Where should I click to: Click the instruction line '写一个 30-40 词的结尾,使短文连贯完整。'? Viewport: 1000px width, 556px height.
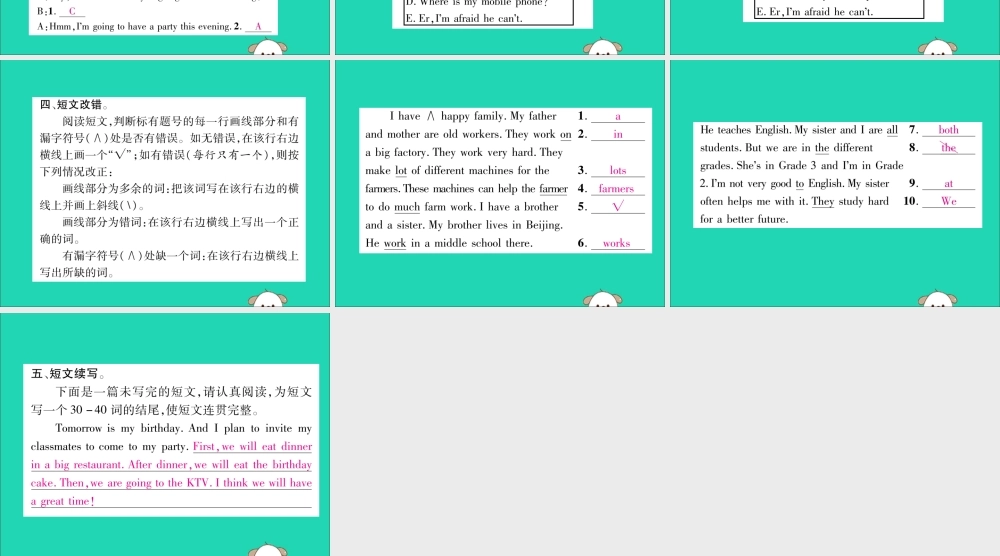pos(144,410)
